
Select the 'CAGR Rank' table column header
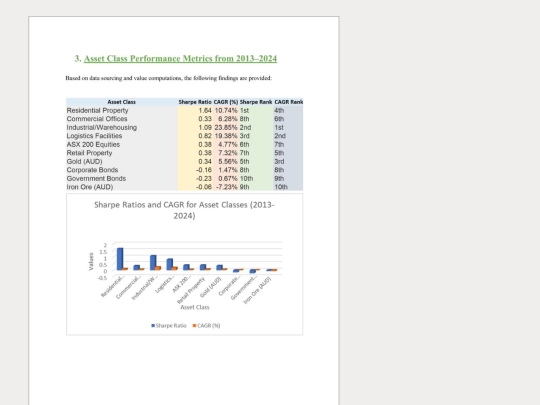point(289,102)
